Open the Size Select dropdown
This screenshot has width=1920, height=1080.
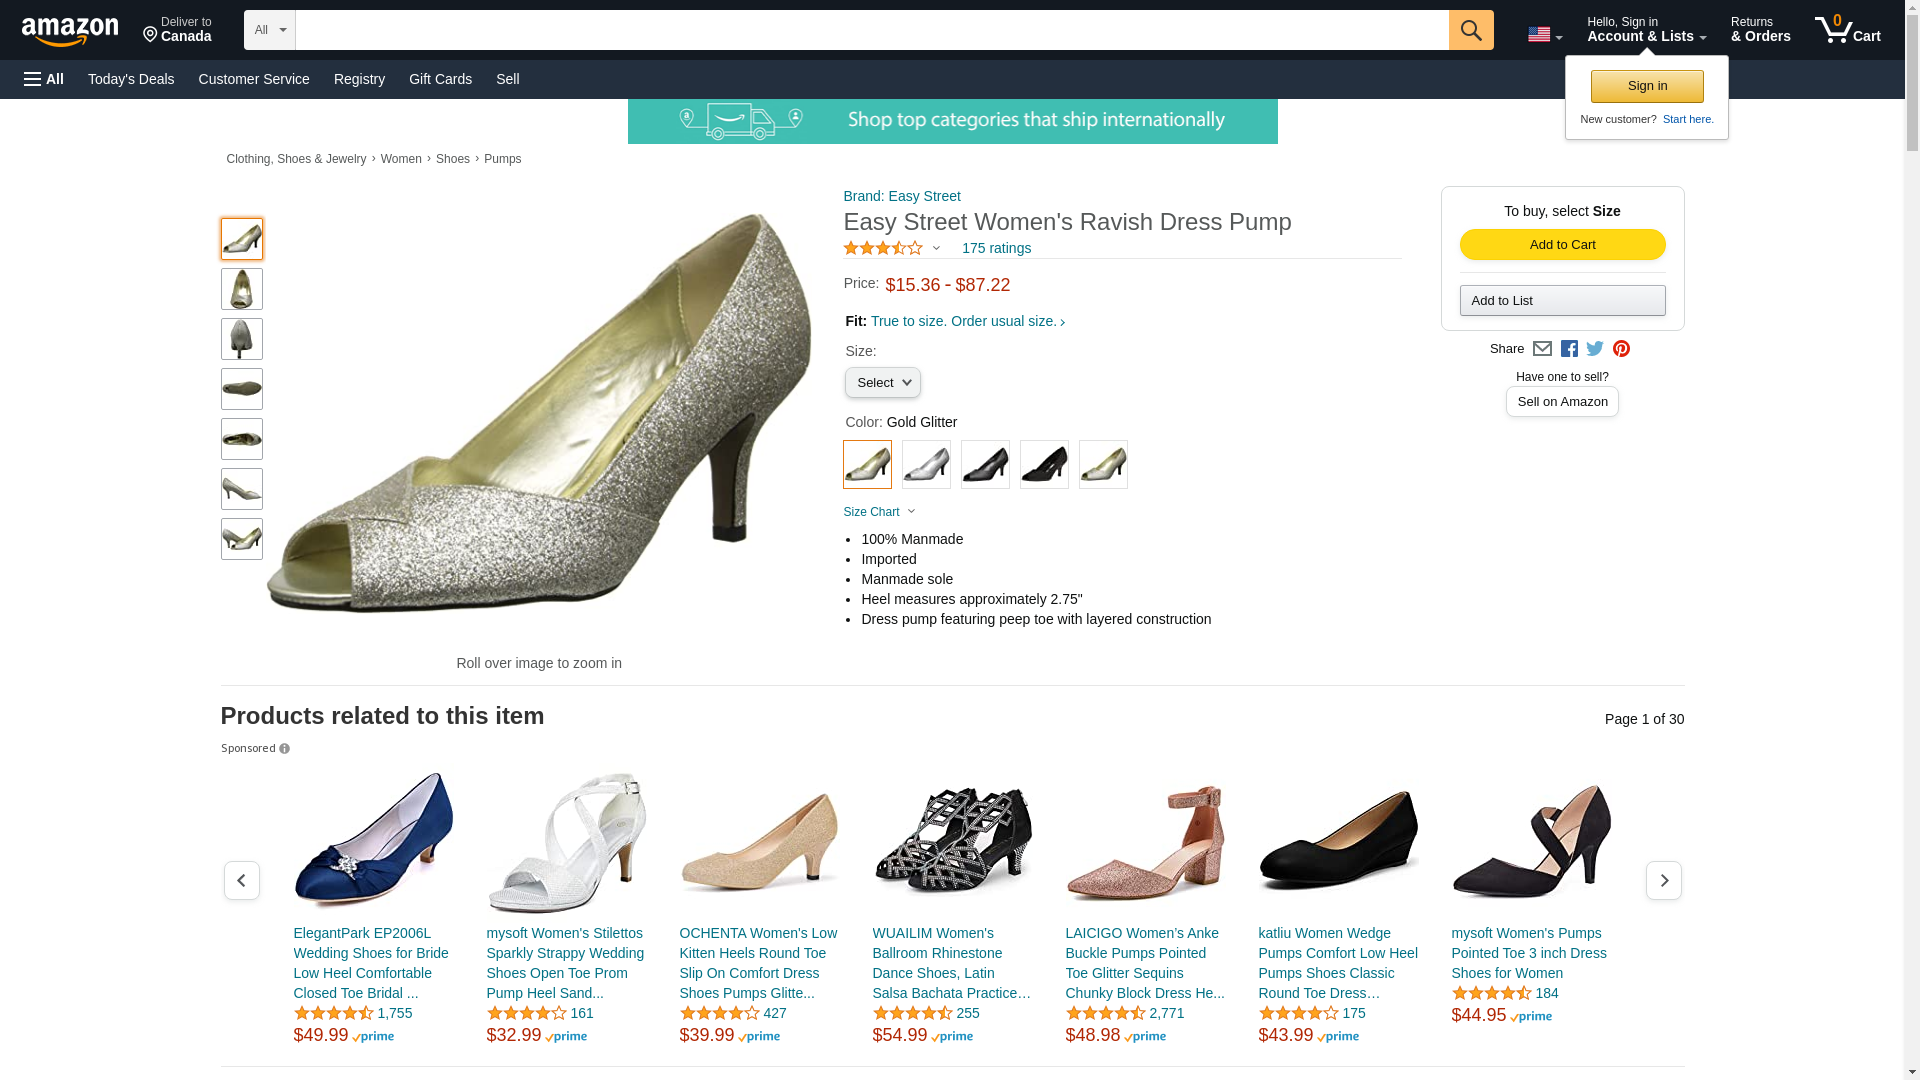(x=882, y=383)
